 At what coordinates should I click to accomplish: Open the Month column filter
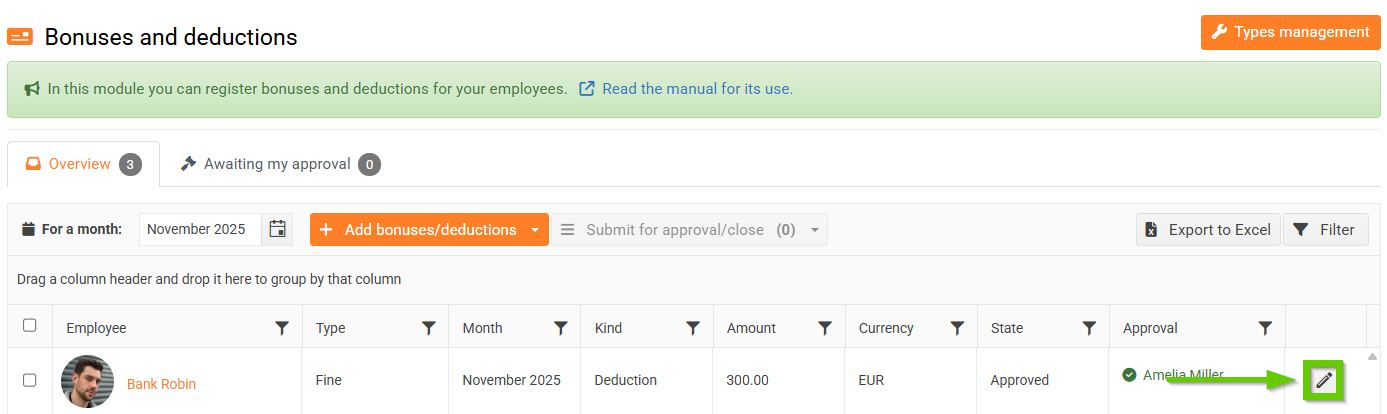click(x=561, y=328)
